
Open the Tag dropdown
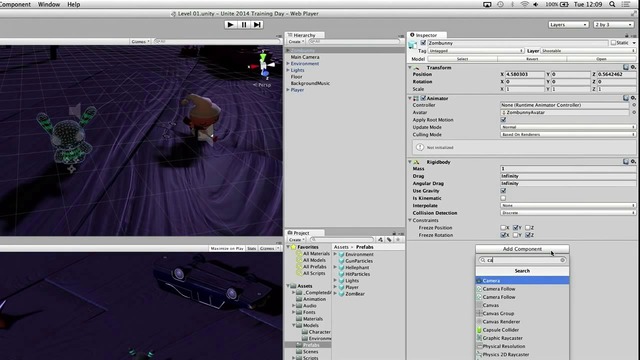pos(476,51)
